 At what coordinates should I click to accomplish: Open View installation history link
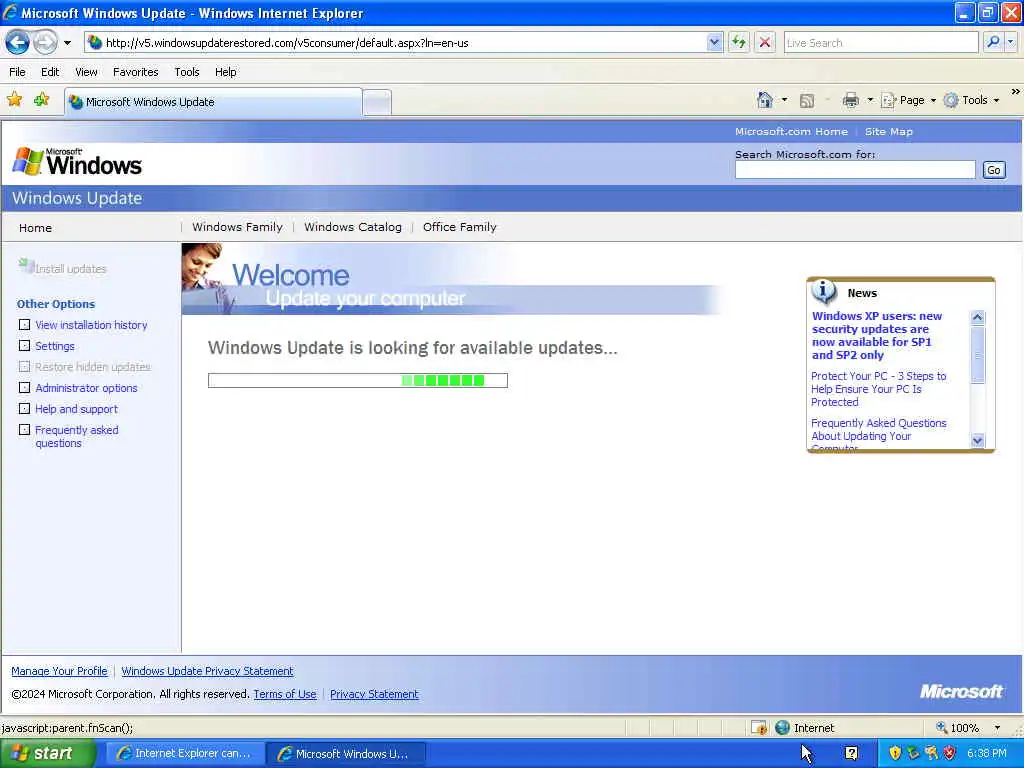pos(91,325)
